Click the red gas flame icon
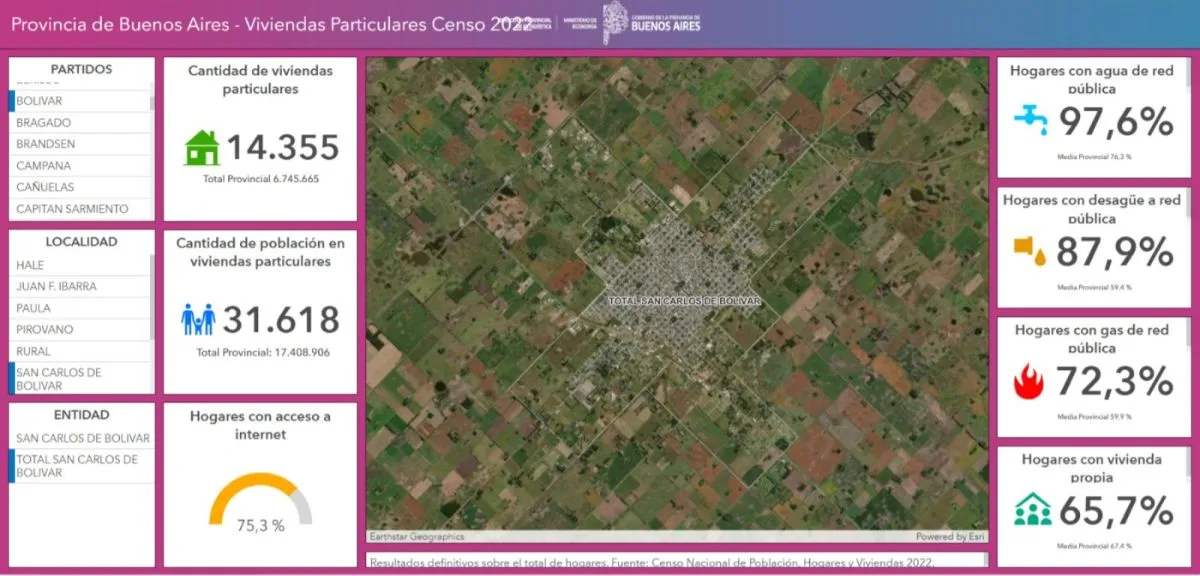Screen dimensions: 1200x576 coord(1030,381)
